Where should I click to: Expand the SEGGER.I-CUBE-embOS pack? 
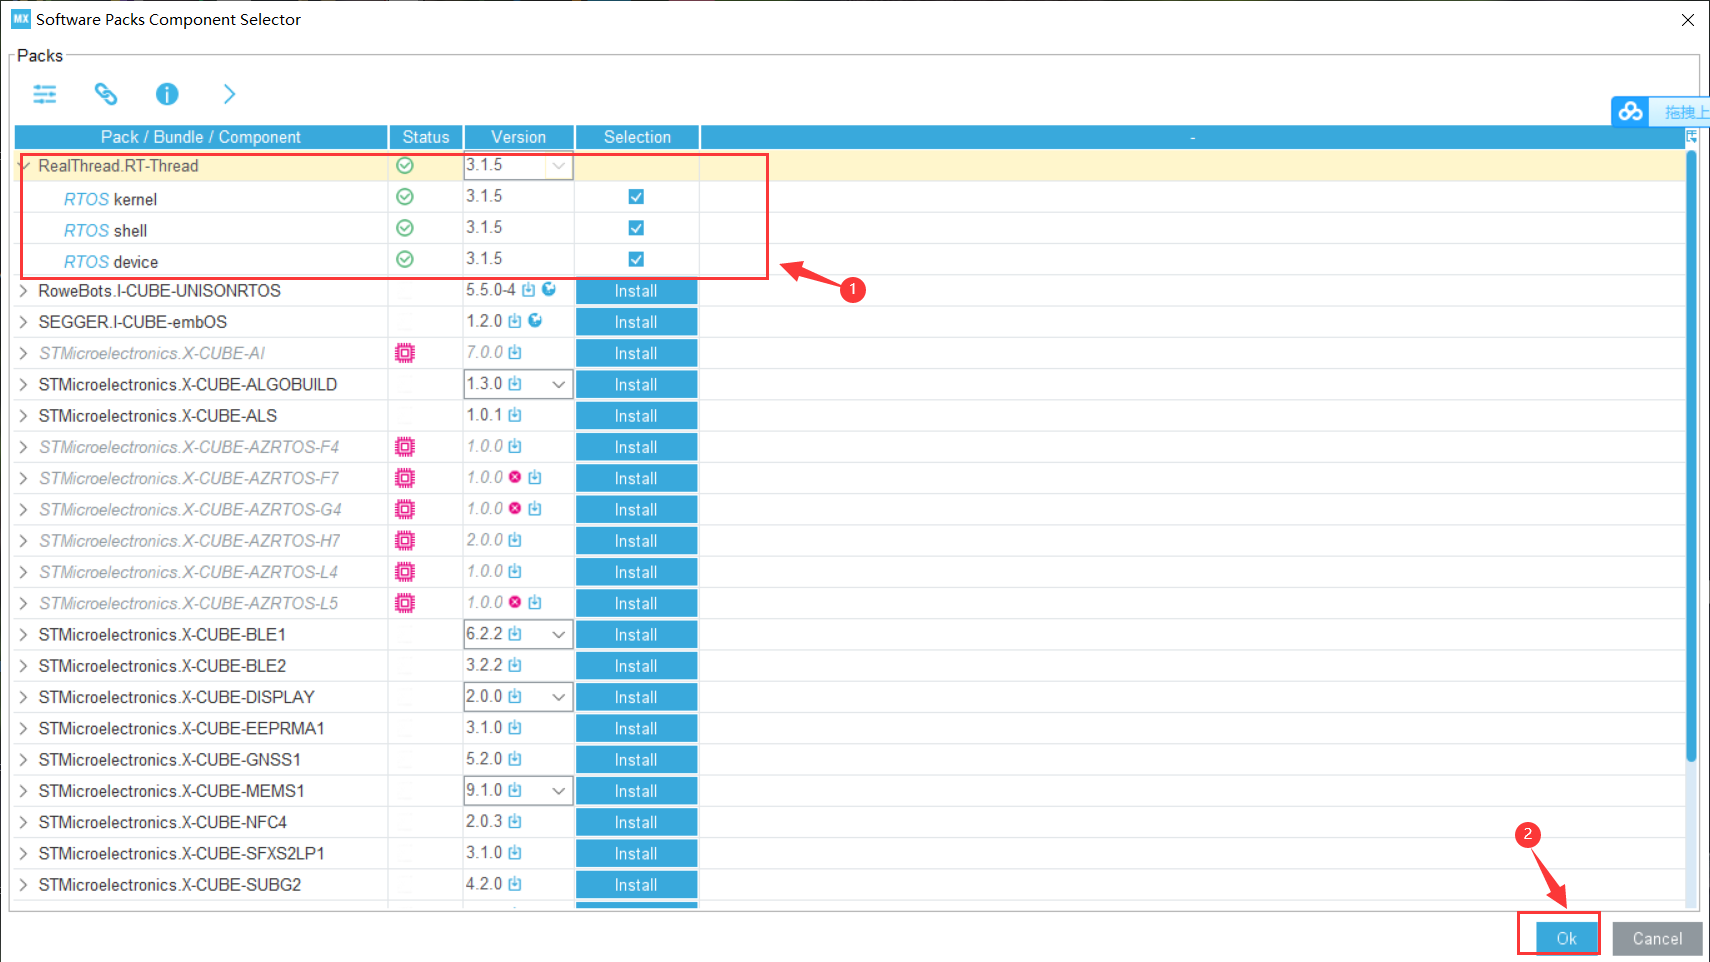(x=24, y=322)
